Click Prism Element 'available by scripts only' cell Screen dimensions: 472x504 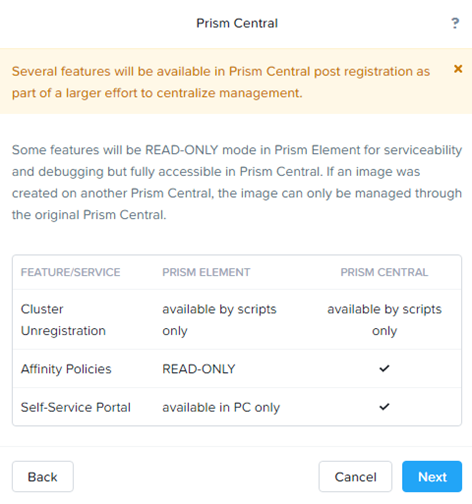219,320
